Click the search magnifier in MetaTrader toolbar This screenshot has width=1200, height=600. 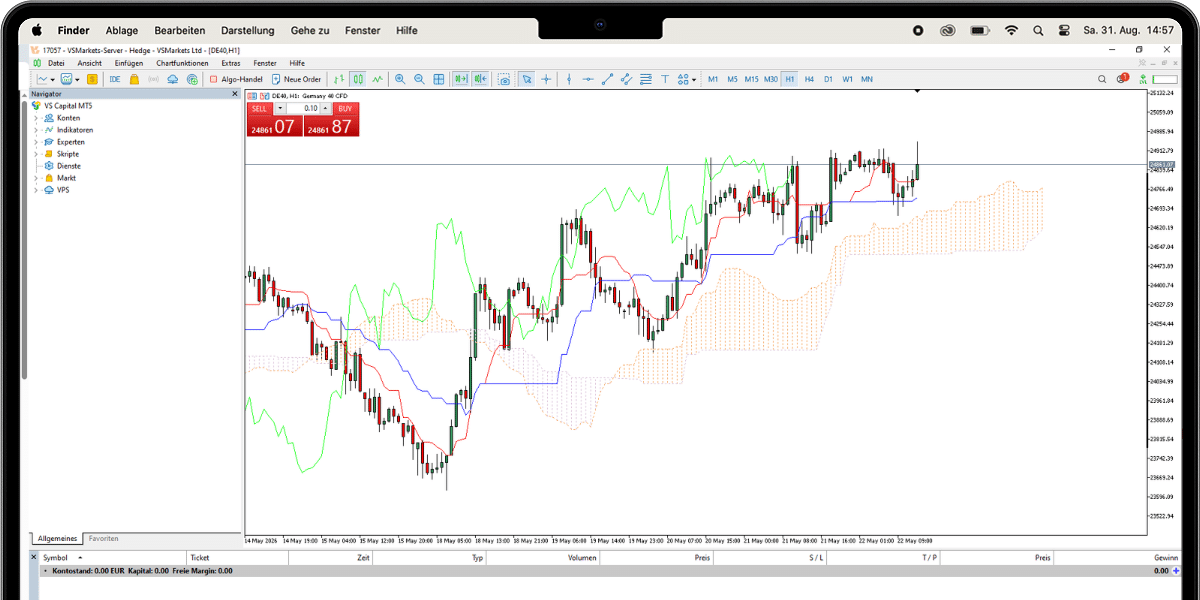[1103, 79]
